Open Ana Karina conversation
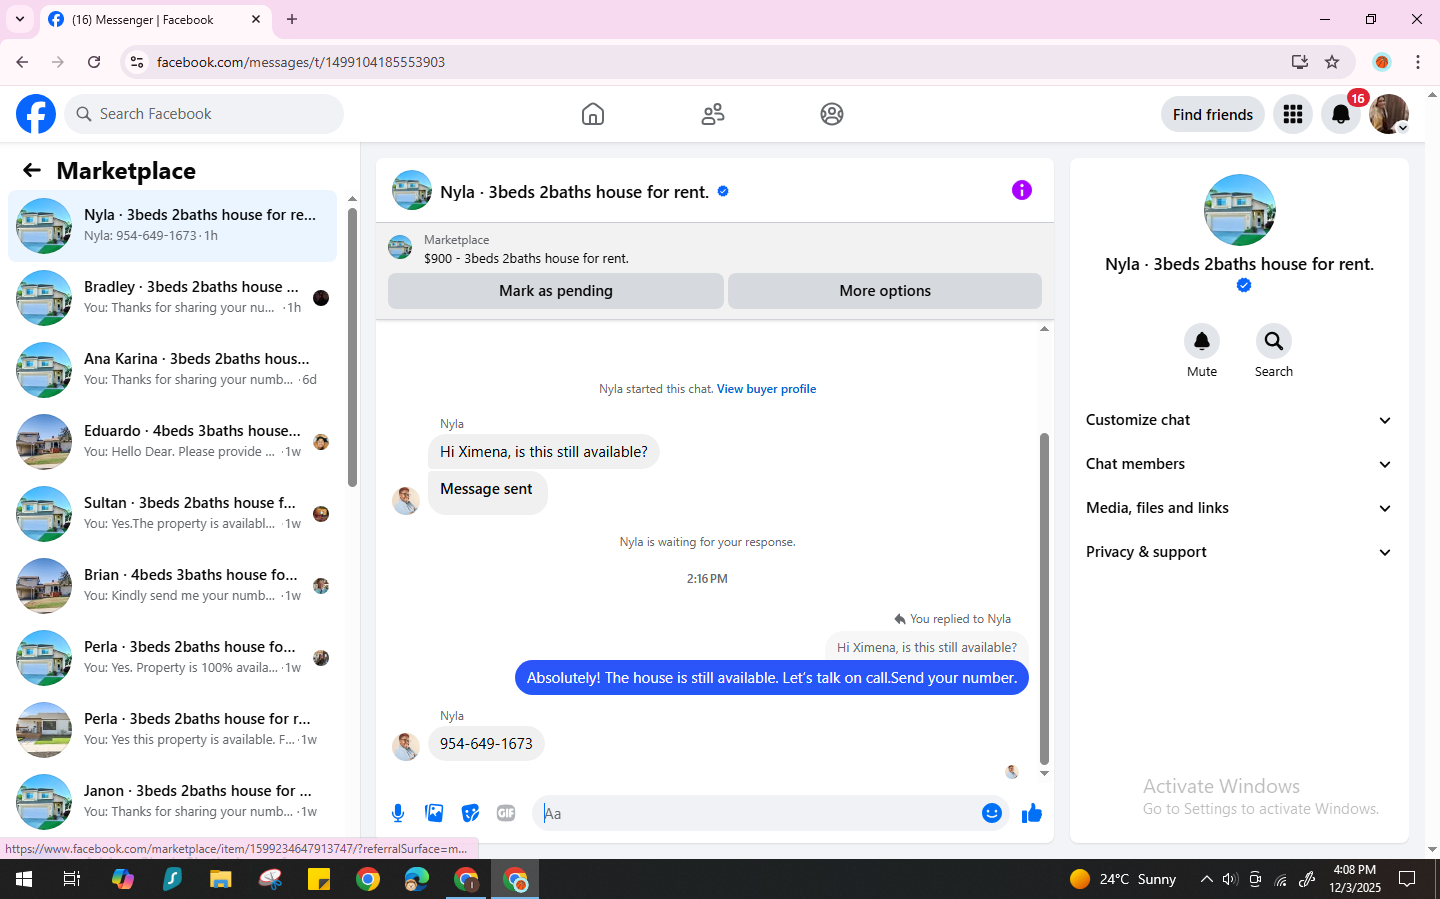 (172, 370)
